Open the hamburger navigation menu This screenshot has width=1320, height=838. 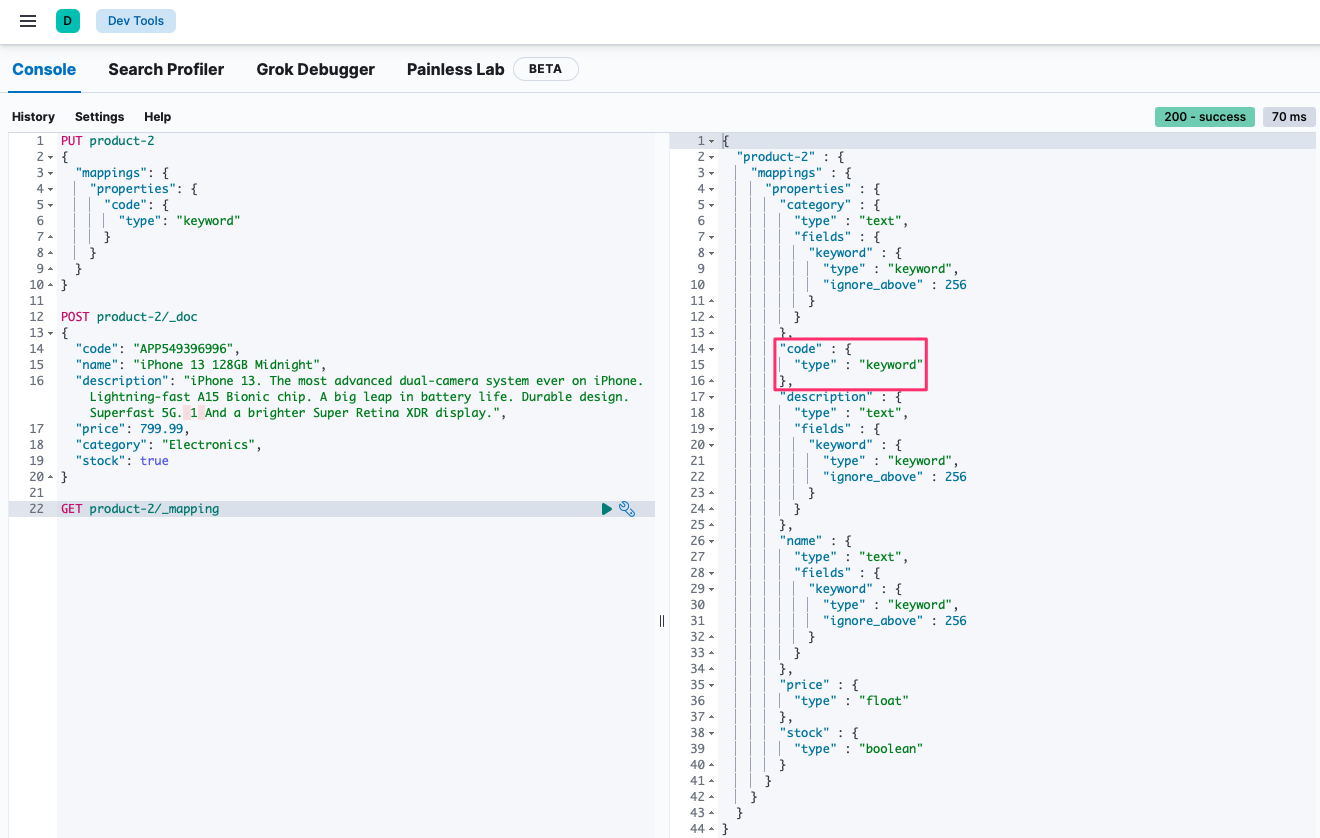click(28, 21)
